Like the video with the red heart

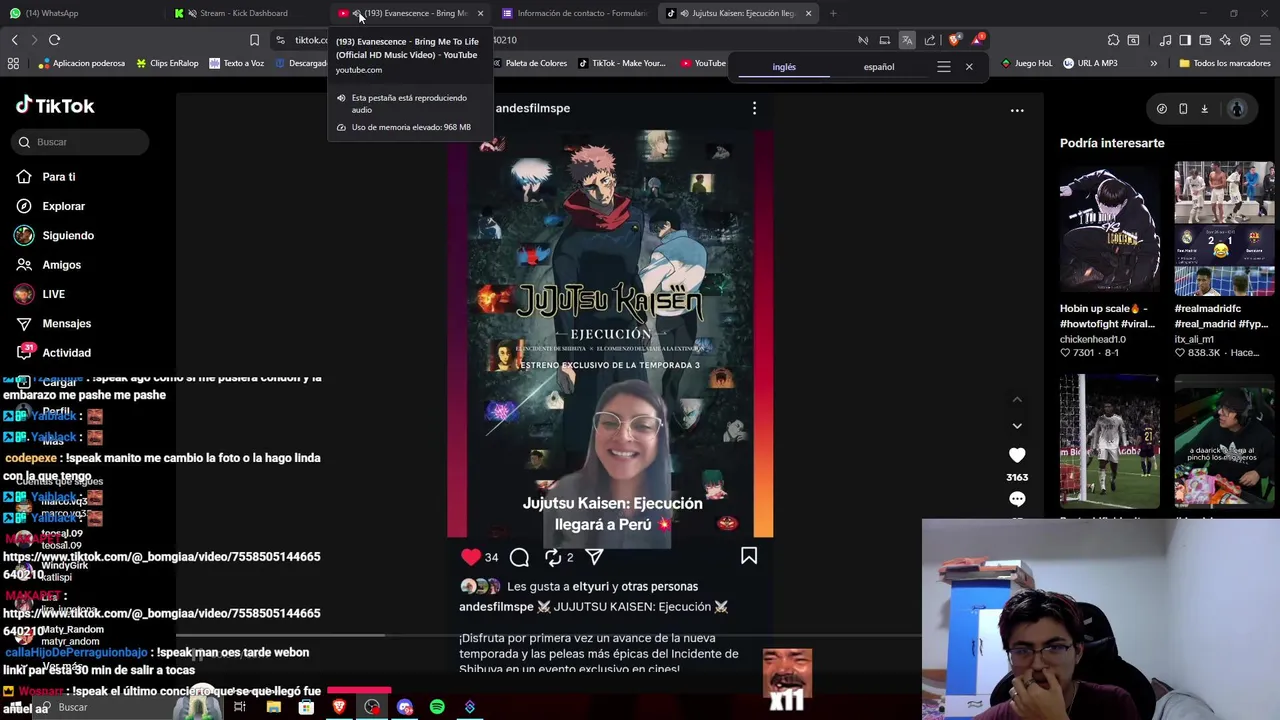pos(471,557)
